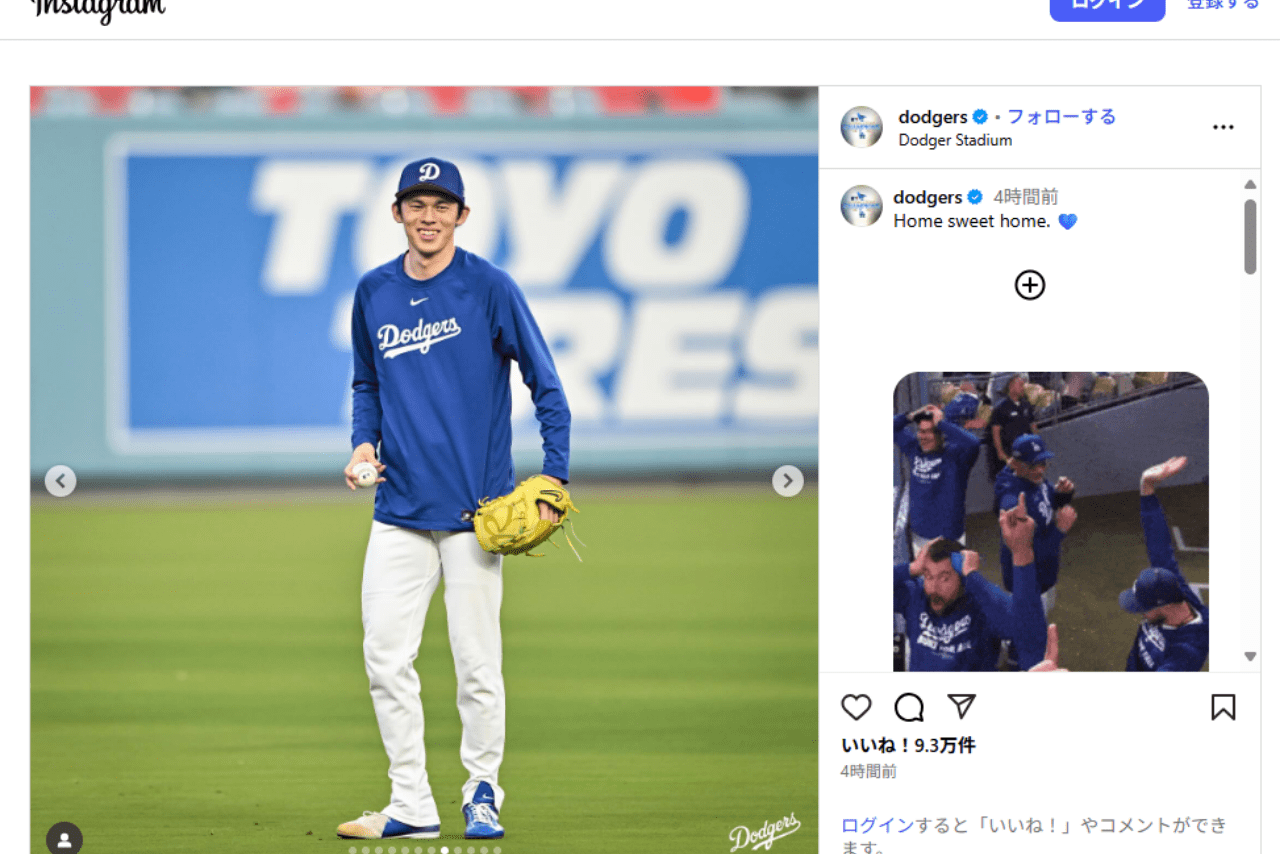
Task: Click the dodgers profile avatar thumbnail
Action: [861, 127]
